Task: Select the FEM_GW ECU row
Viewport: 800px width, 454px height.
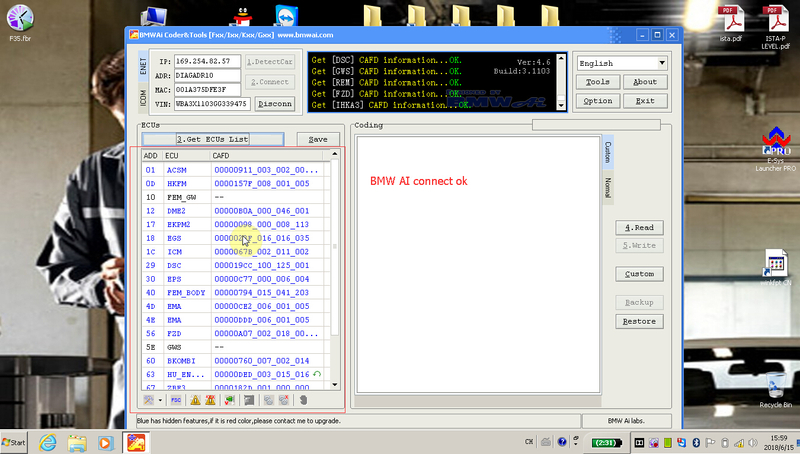Action: 236,197
